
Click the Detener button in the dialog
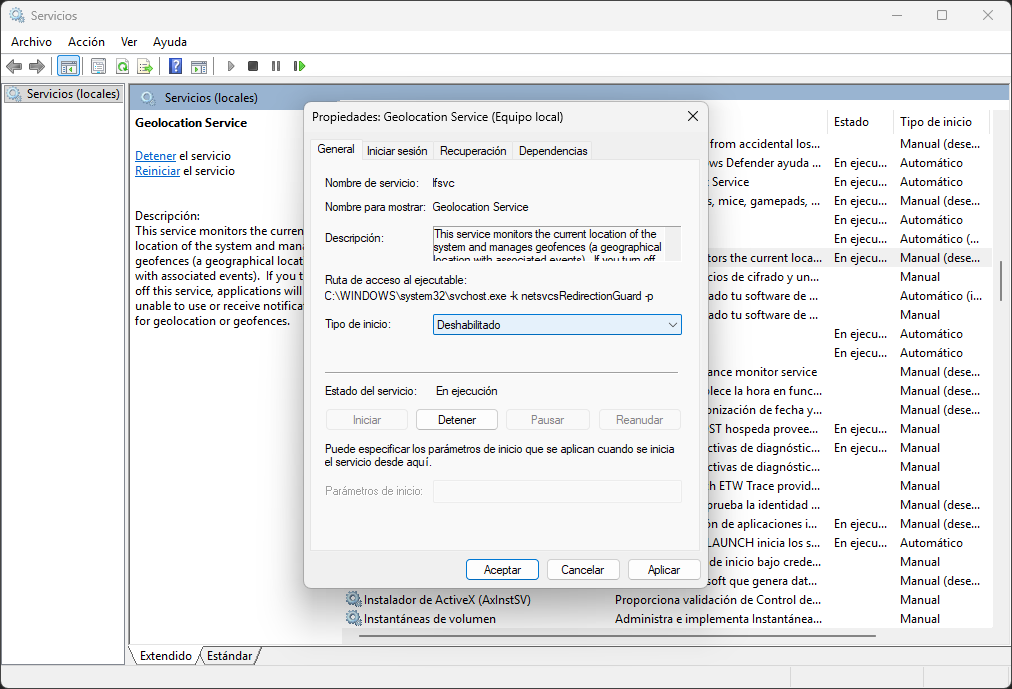tap(457, 420)
